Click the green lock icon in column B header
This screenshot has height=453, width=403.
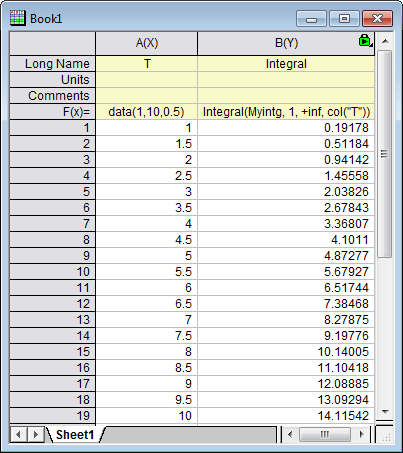click(x=365, y=40)
